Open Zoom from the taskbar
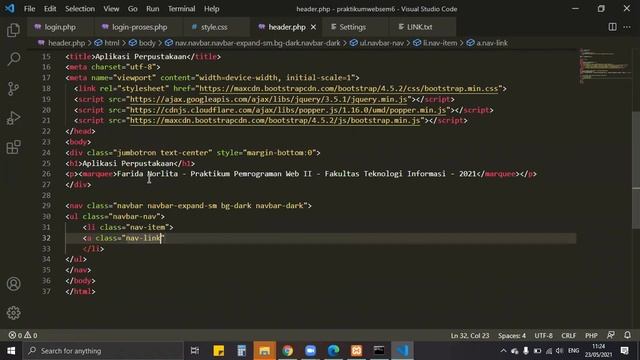Image resolution: width=640 pixels, height=360 pixels. (x=310, y=351)
